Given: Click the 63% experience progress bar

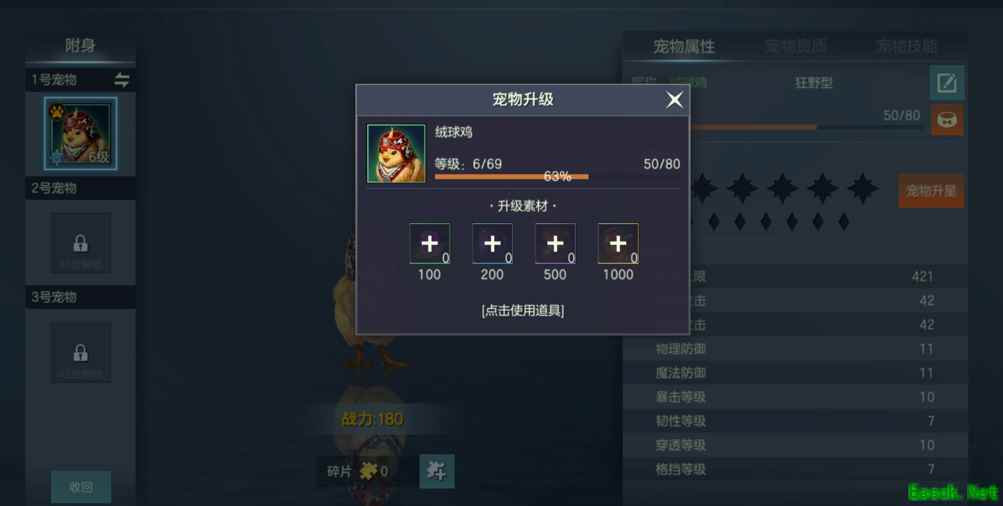Looking at the screenshot, I should [x=512, y=177].
